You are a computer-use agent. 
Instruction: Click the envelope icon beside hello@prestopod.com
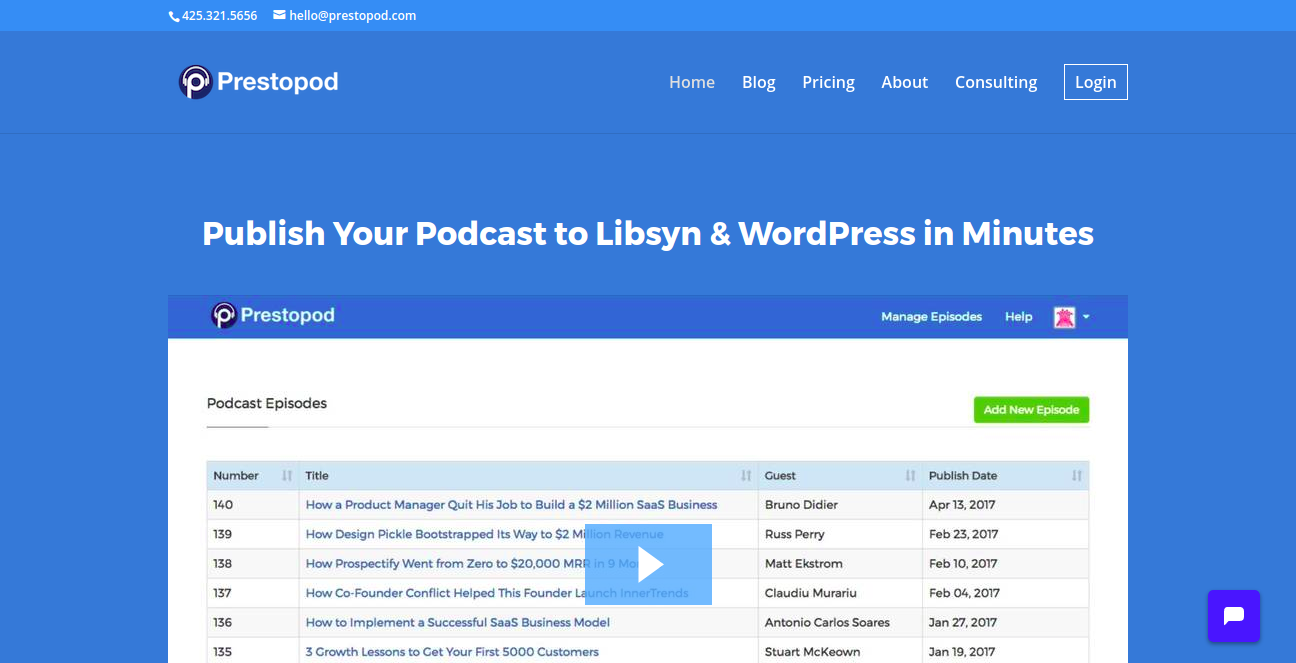pyautogui.click(x=279, y=15)
